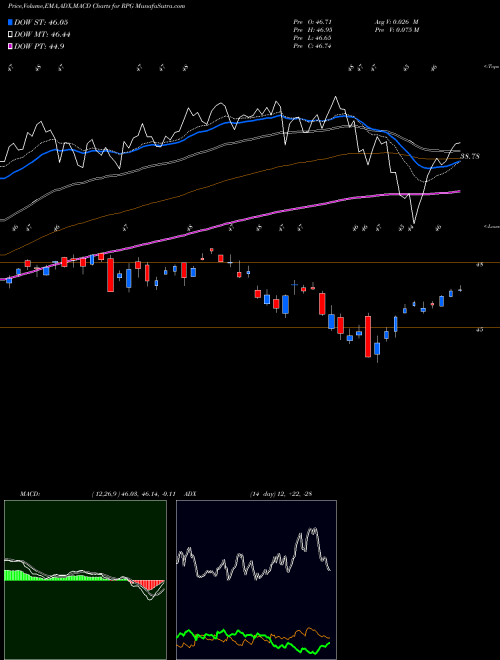This screenshot has width=500, height=660.
Task: Select the 'DOW PT: 44.9' legend text
Action: (x=39, y=46)
